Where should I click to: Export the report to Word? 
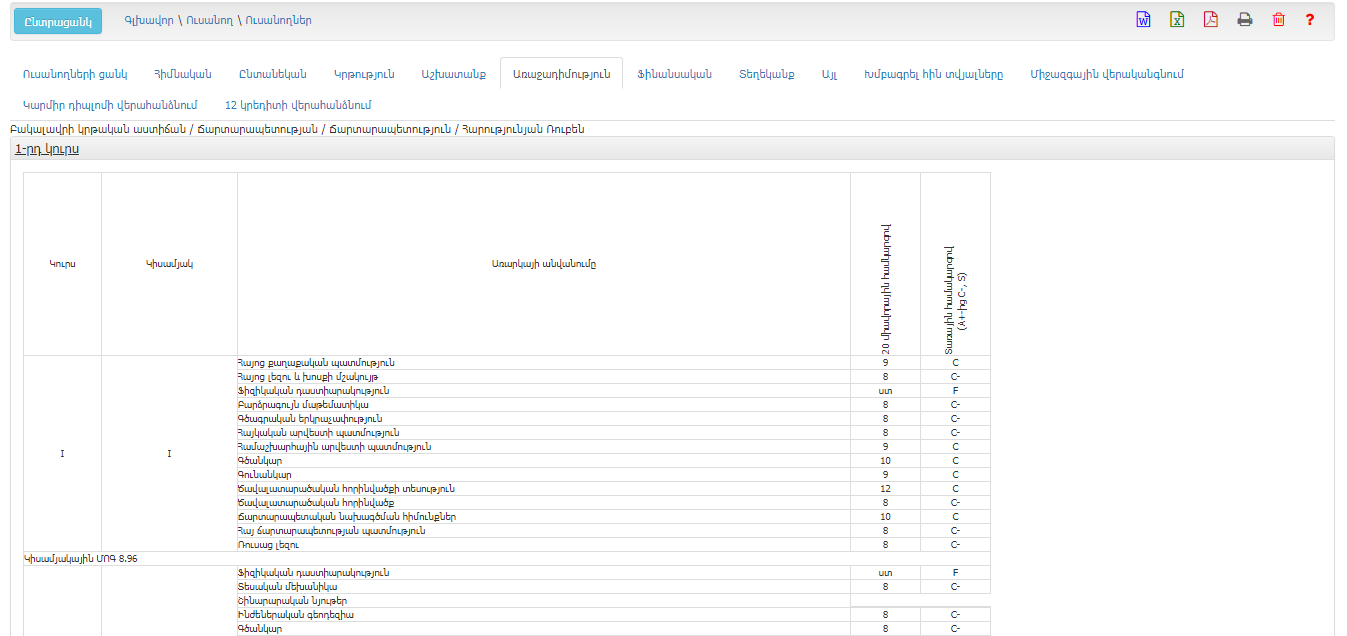coord(1144,20)
